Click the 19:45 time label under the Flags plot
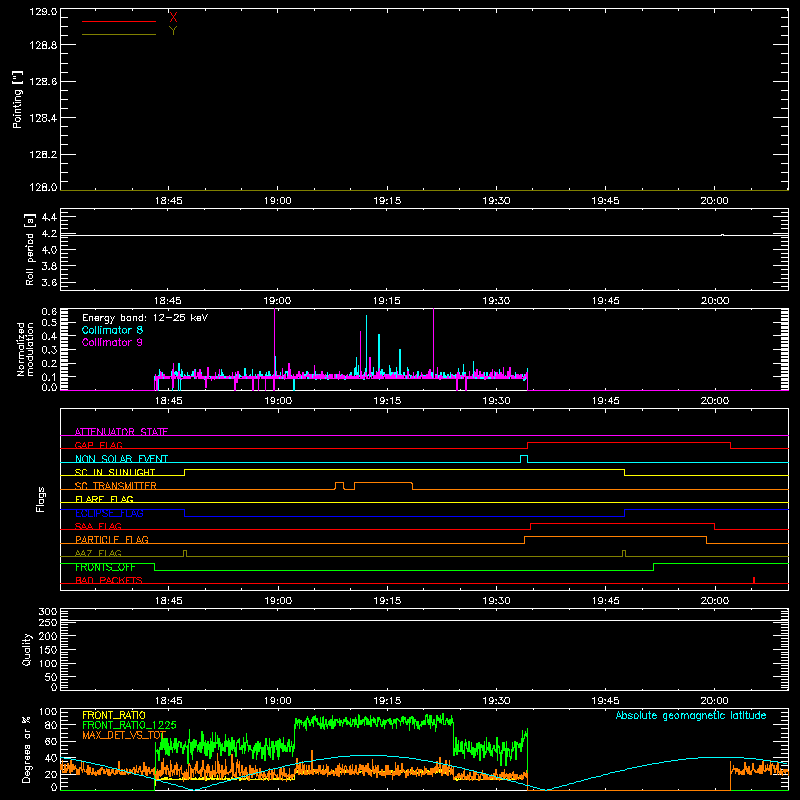The height and width of the screenshot is (800, 800). click(x=605, y=601)
